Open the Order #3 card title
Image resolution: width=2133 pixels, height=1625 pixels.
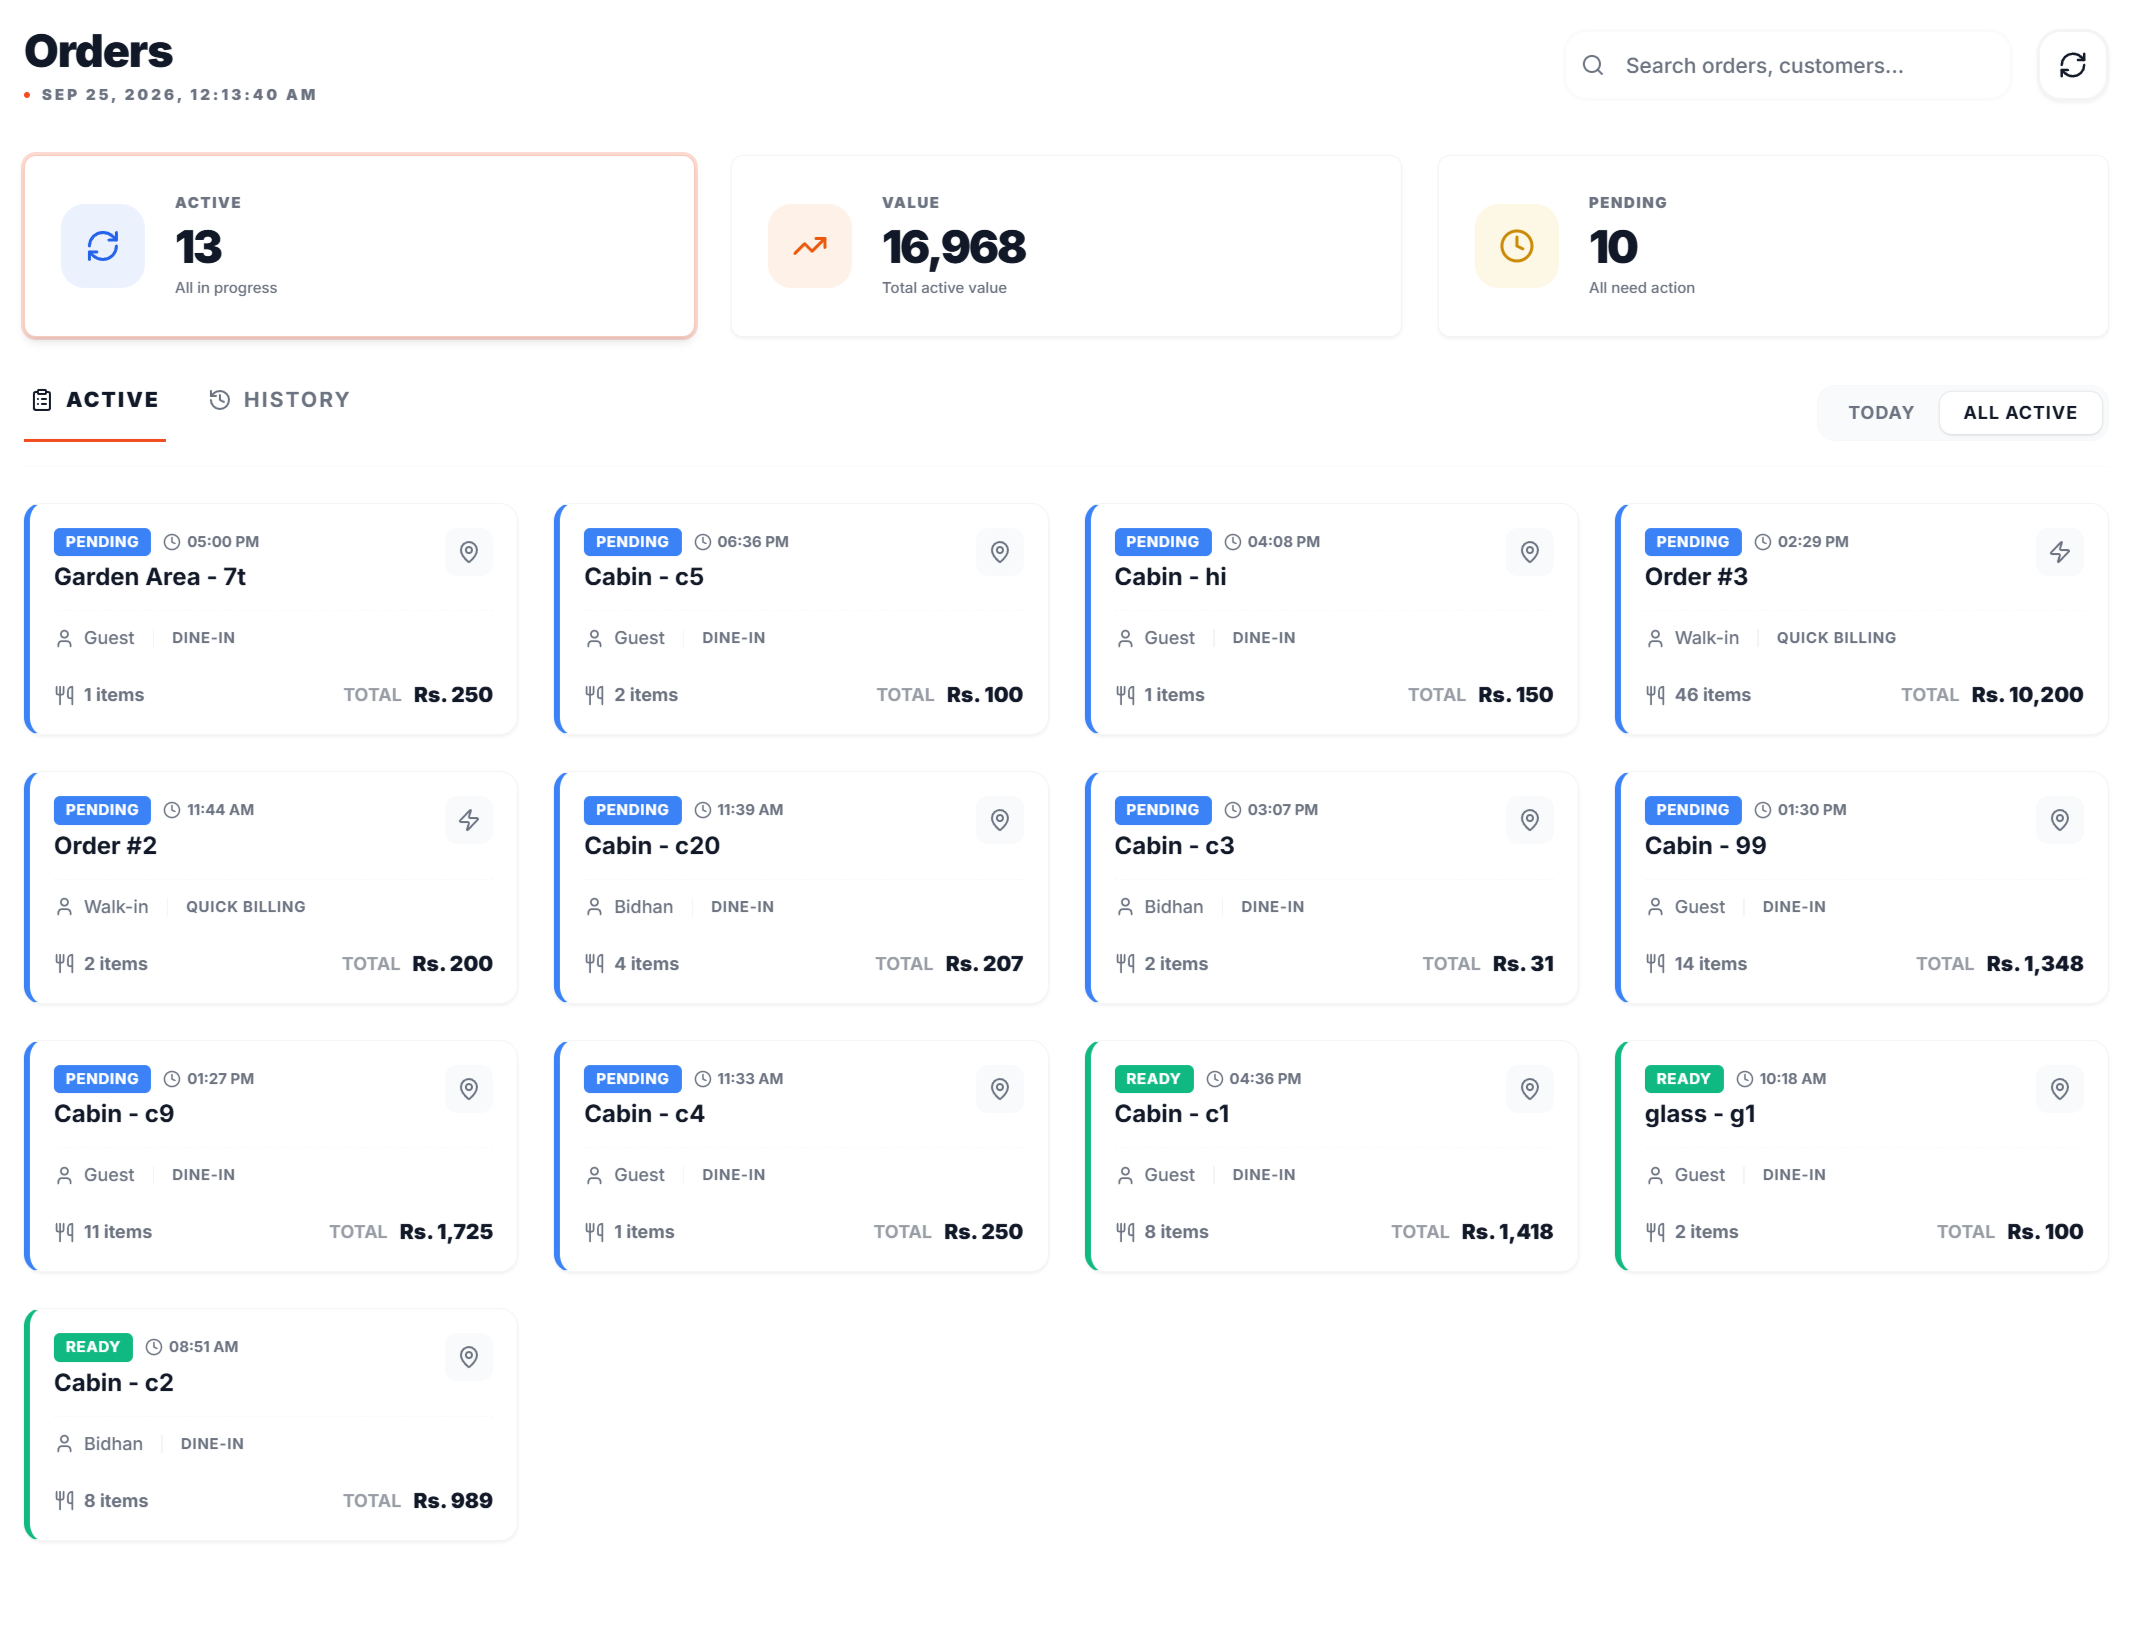[x=1696, y=577]
